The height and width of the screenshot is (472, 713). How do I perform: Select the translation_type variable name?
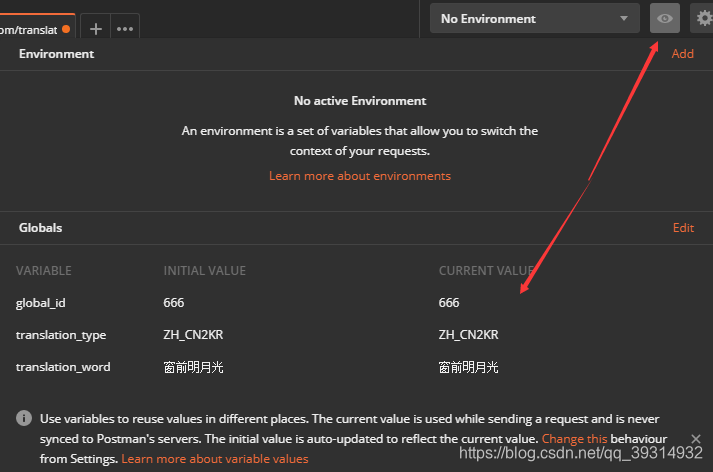pos(61,335)
